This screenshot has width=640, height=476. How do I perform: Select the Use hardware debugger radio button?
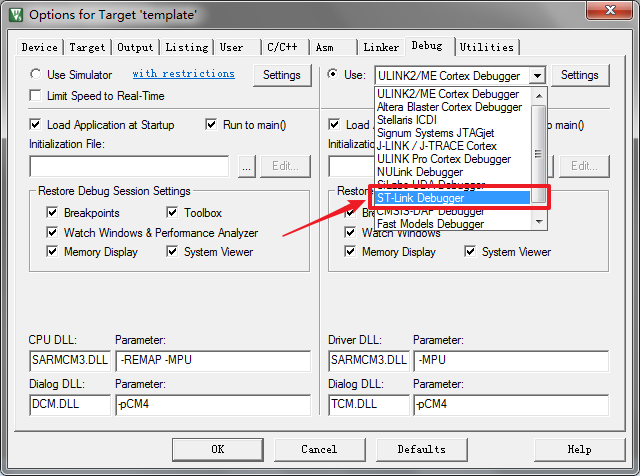(x=333, y=74)
